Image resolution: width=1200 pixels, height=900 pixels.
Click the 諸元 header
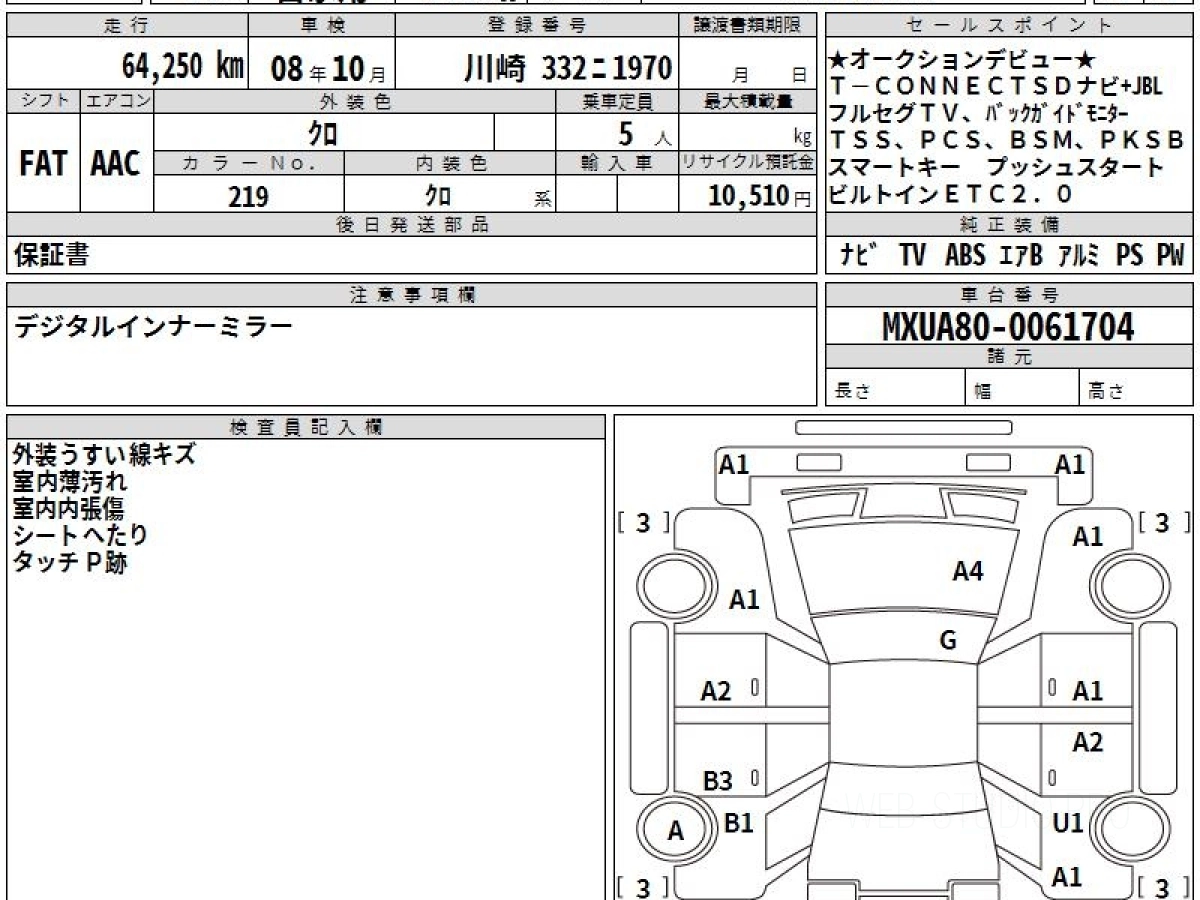coord(1009,357)
